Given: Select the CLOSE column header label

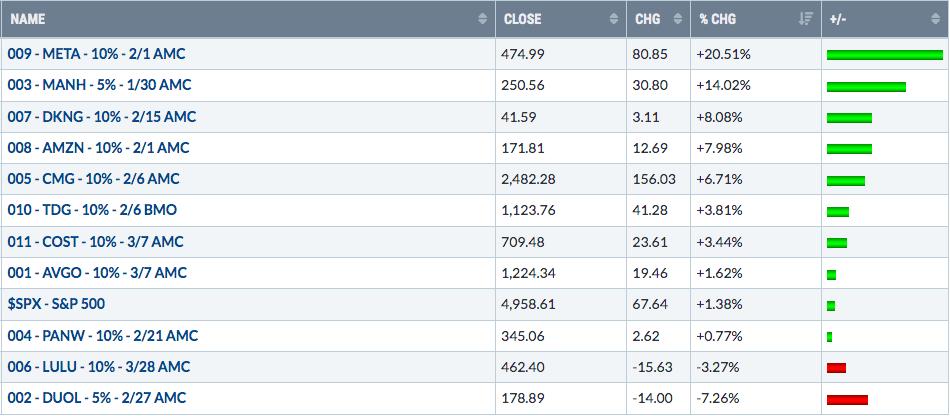Looking at the screenshot, I should pyautogui.click(x=522, y=19).
